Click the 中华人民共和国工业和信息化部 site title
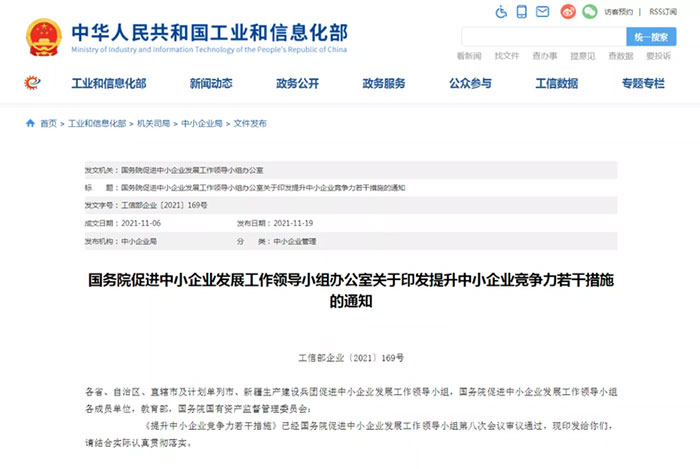700x469 pixels. [x=209, y=33]
